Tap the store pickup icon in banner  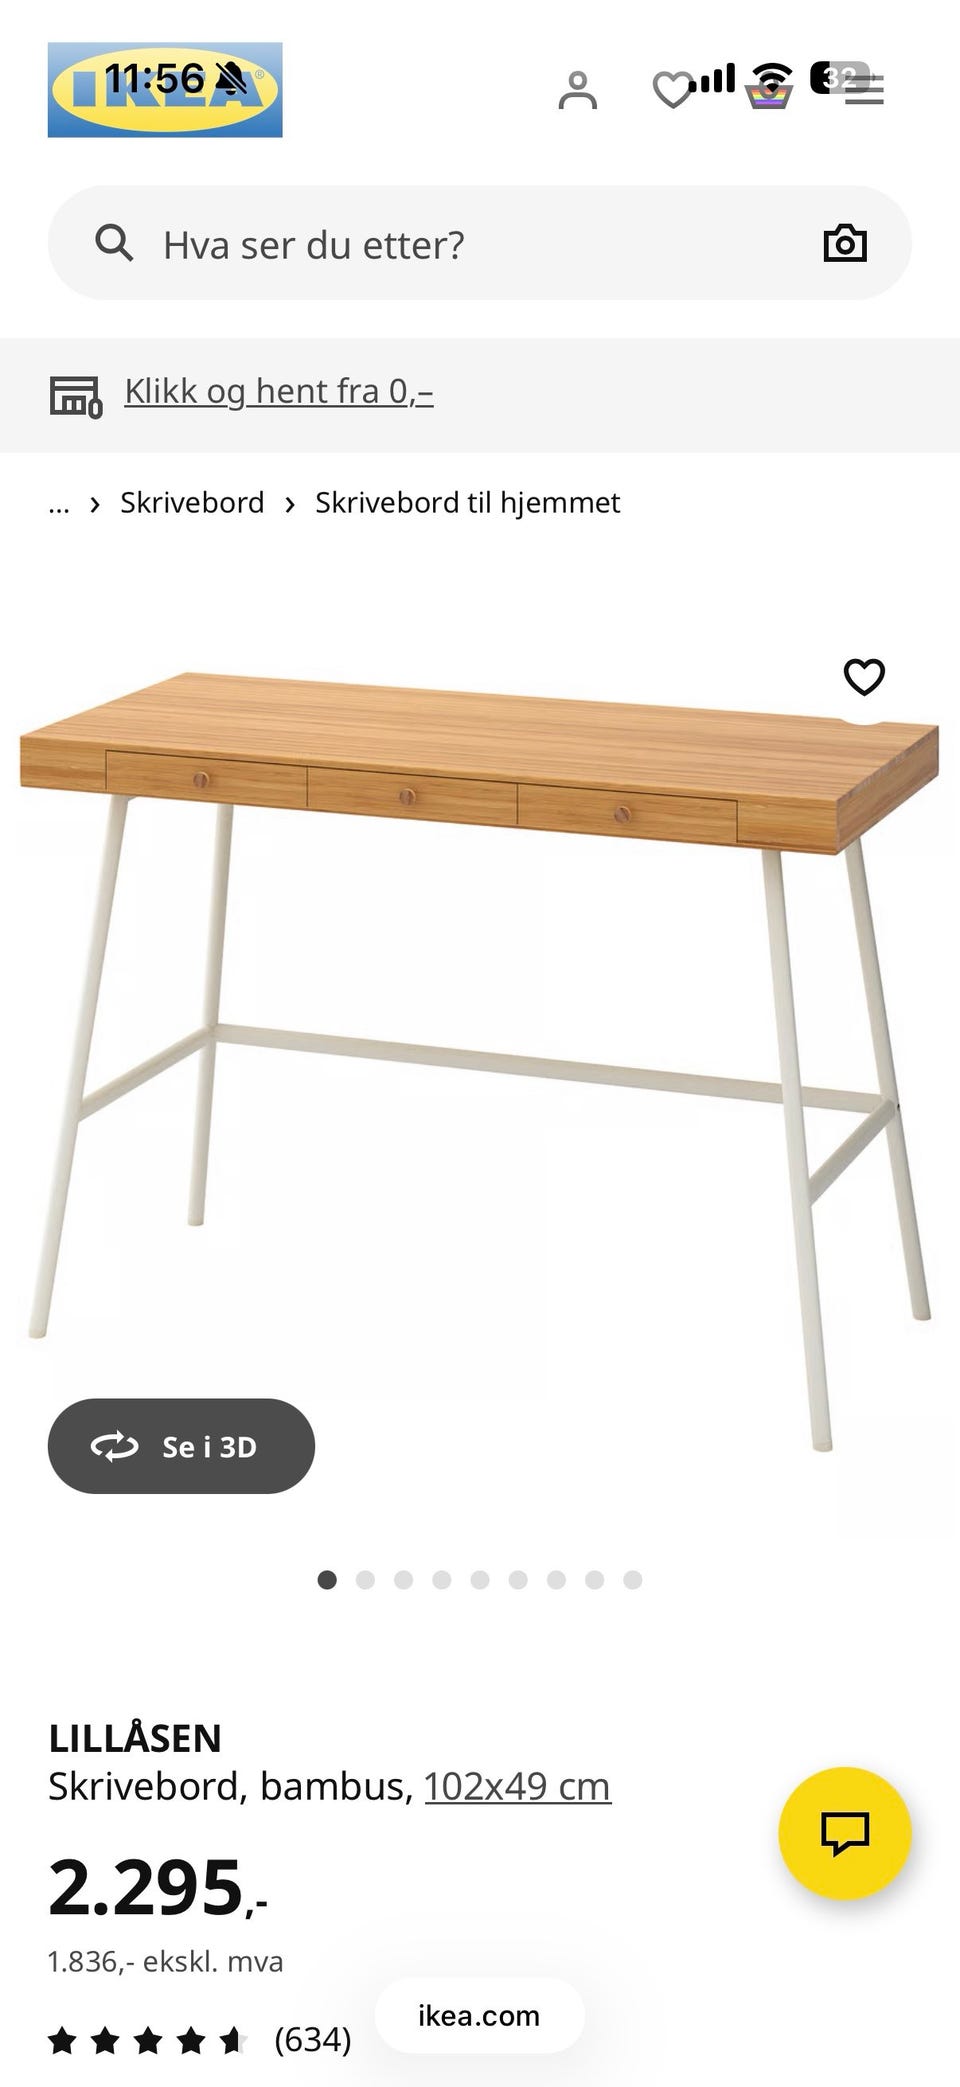tap(76, 396)
